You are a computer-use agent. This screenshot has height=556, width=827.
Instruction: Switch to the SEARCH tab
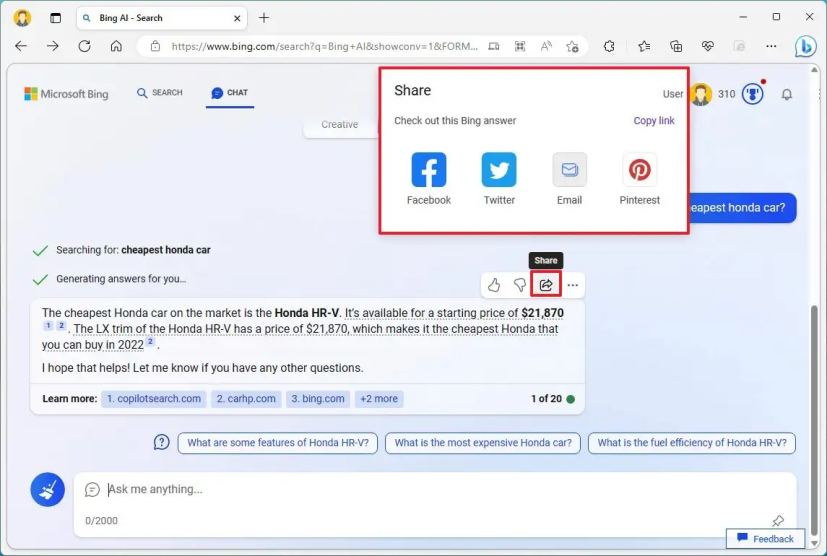(x=159, y=93)
